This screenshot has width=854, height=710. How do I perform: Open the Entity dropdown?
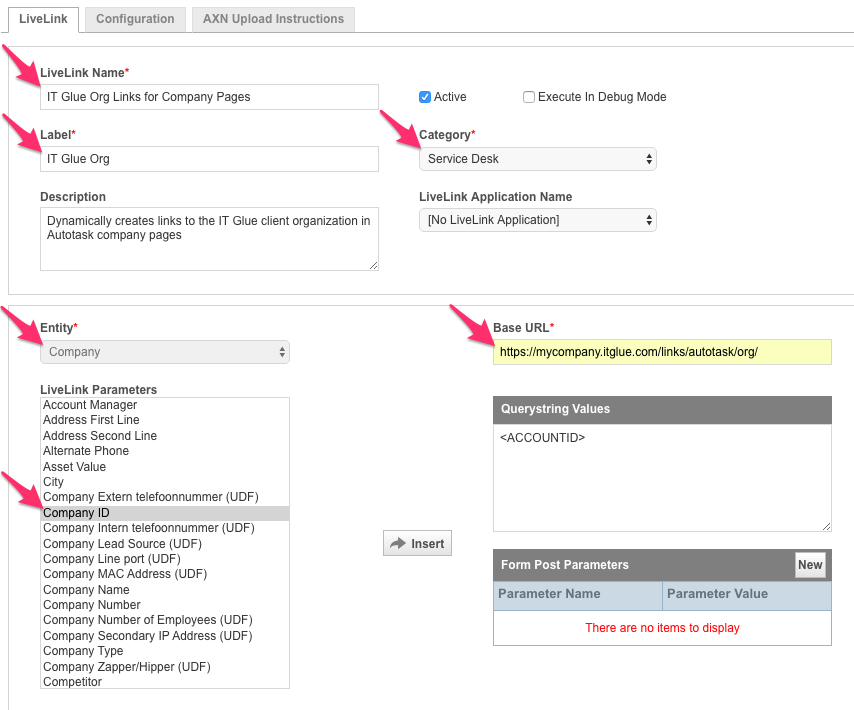165,352
